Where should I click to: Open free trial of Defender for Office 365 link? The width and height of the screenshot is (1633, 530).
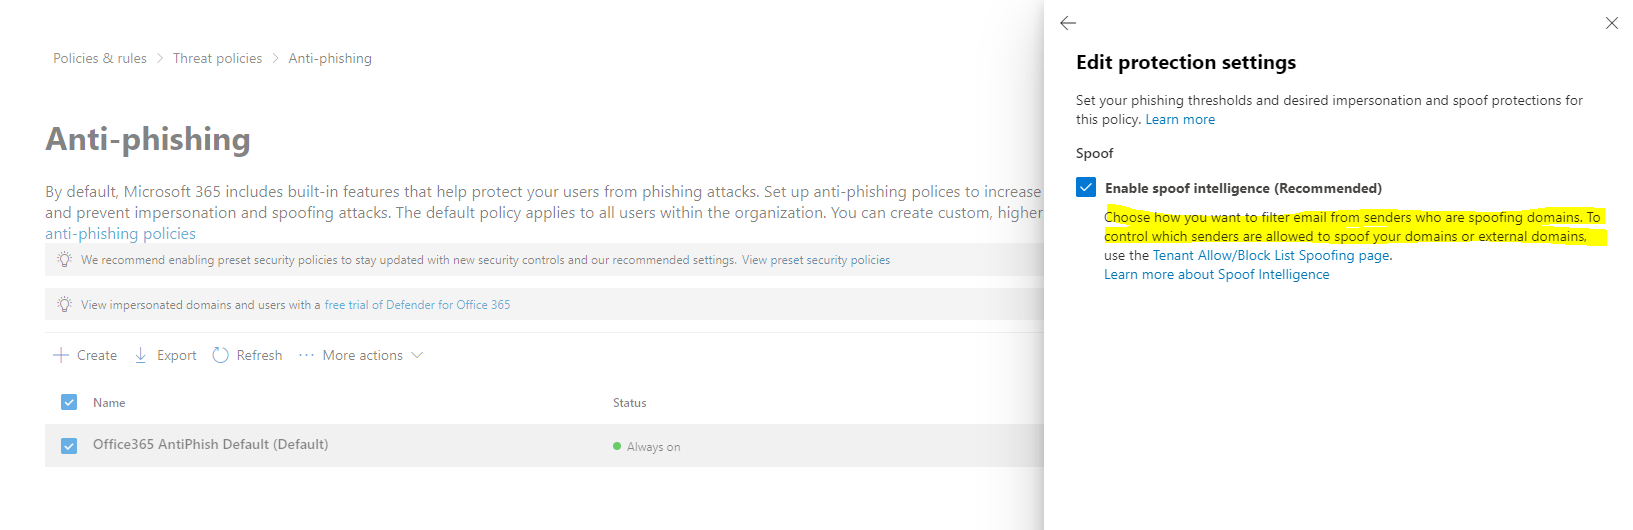417,305
